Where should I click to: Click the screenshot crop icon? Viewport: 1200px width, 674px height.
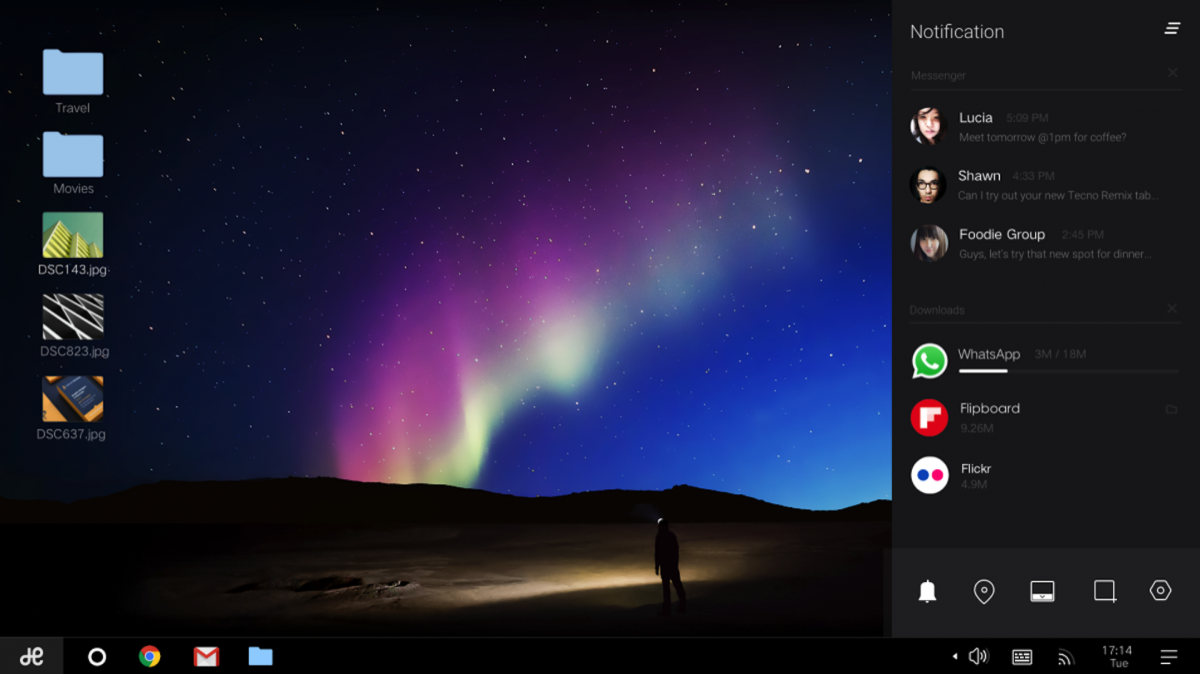pos(1103,591)
